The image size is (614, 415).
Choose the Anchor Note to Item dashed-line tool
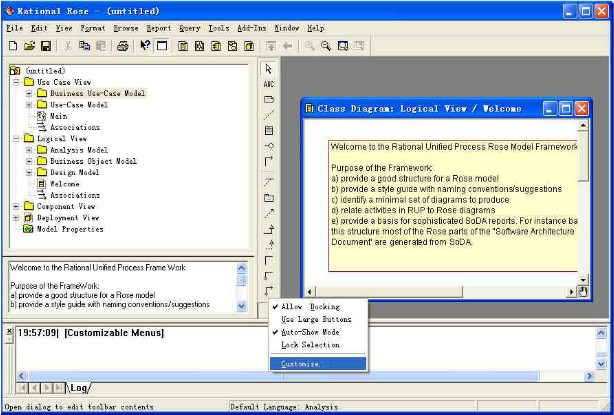(x=269, y=115)
